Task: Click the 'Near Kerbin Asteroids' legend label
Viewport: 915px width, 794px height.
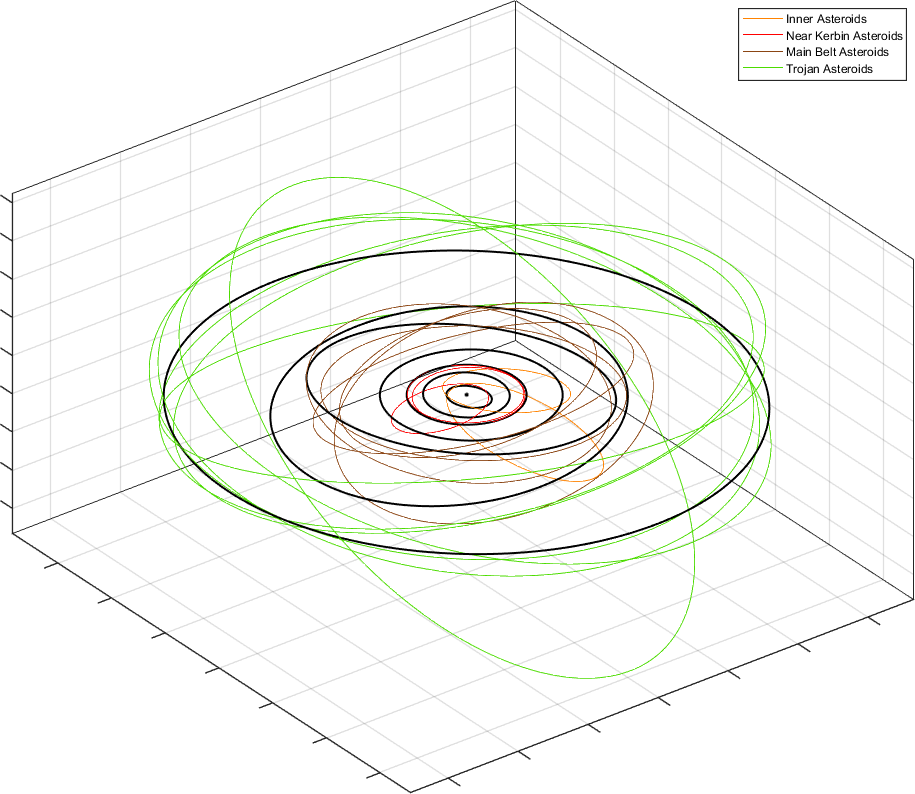Action: [844, 36]
